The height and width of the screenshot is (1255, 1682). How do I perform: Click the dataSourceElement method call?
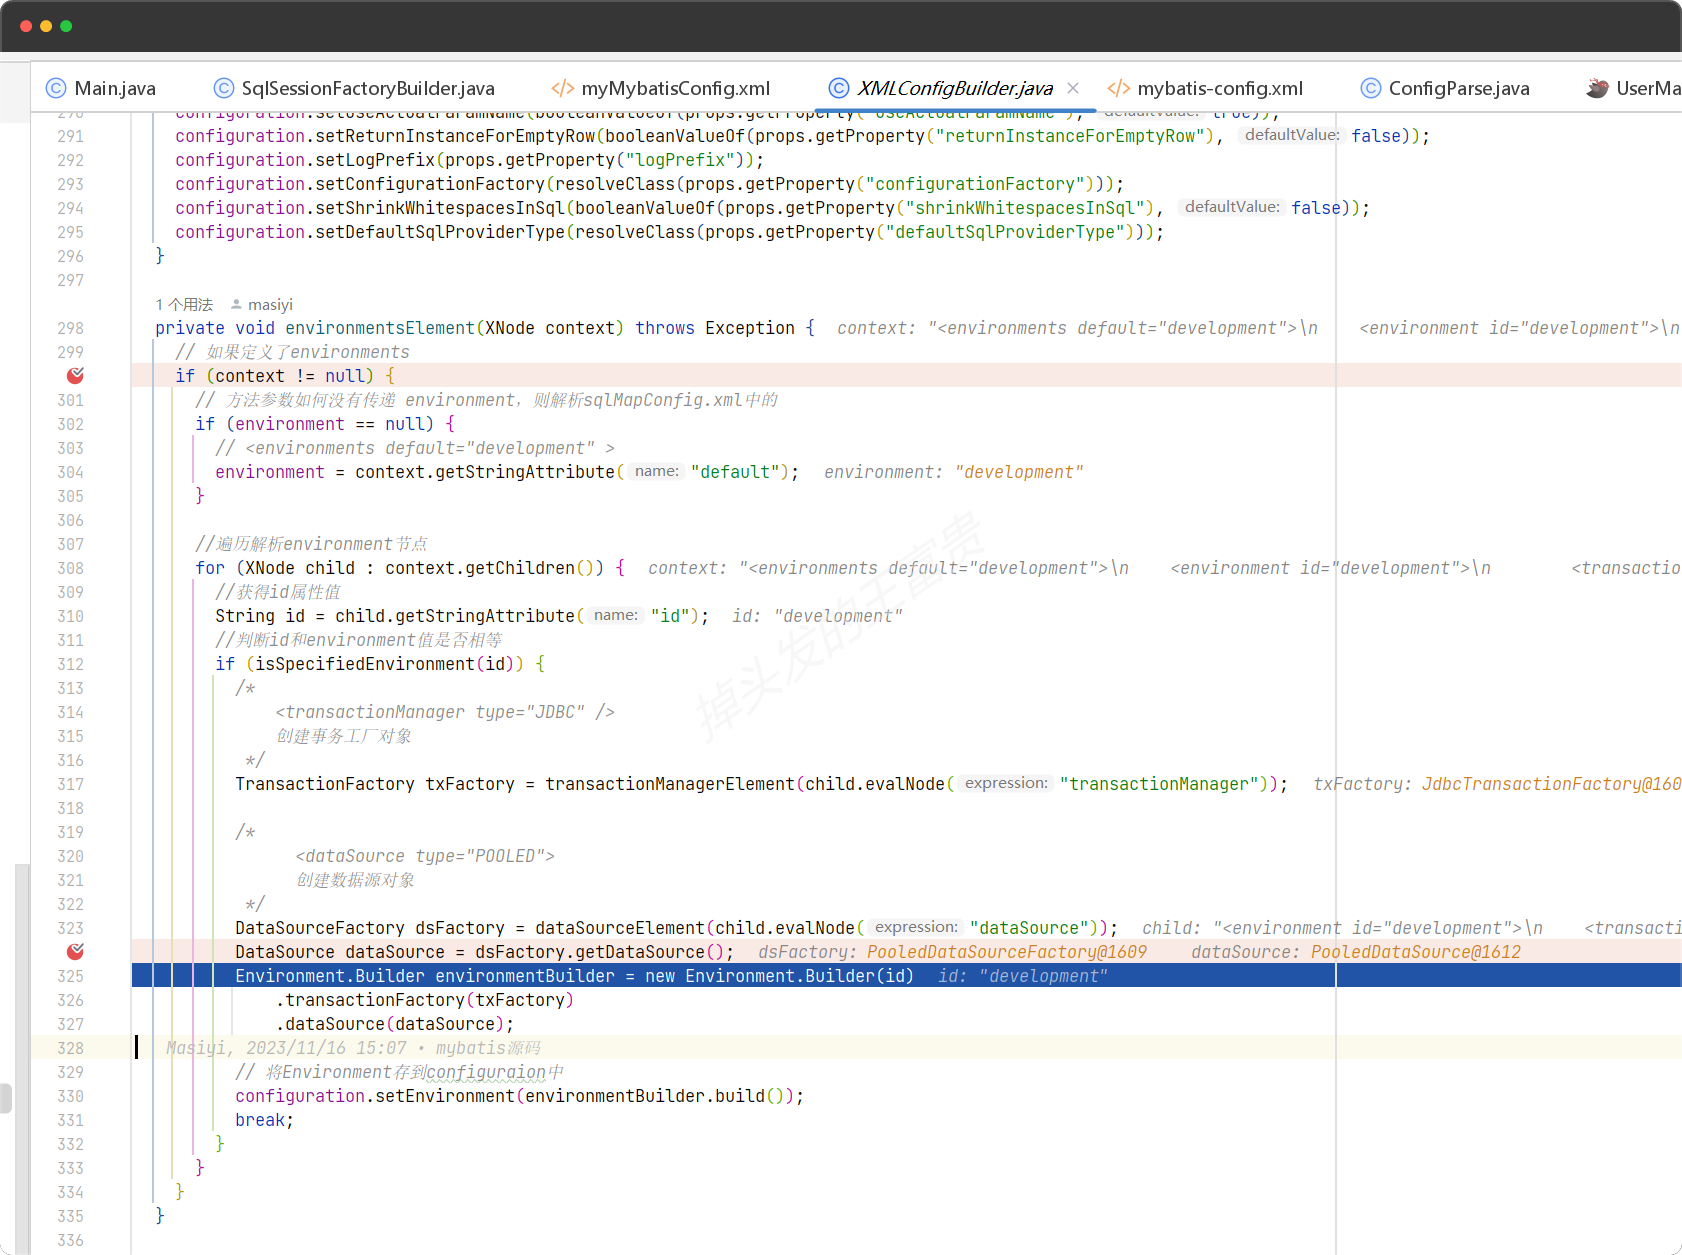pos(620,928)
